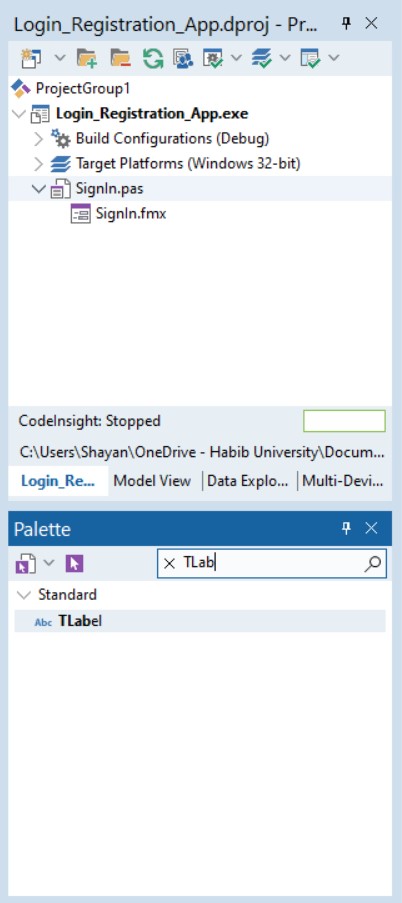
Task: Click the Build Groups gear icon
Action: point(213,58)
